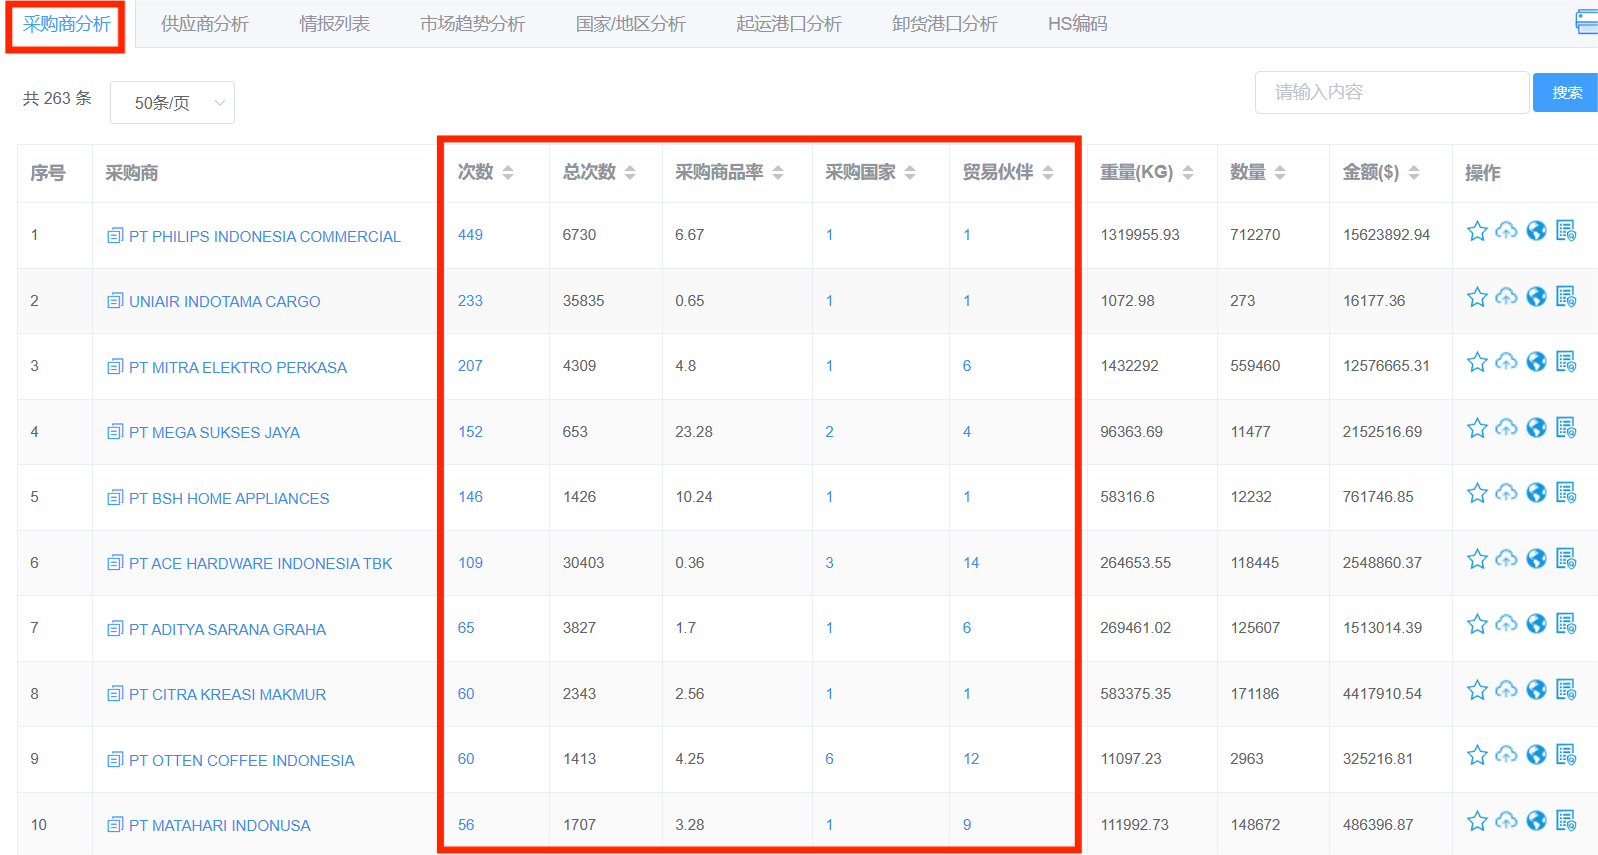This screenshot has width=1598, height=855.
Task: Sort by 采购国家 column arrows
Action: pos(910,173)
